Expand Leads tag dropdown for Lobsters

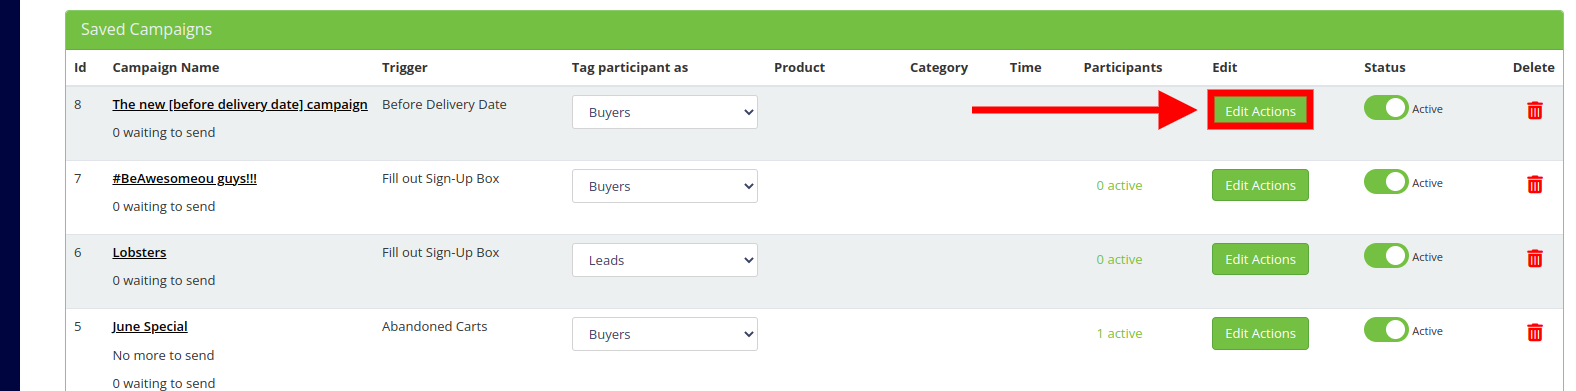pyautogui.click(x=665, y=260)
